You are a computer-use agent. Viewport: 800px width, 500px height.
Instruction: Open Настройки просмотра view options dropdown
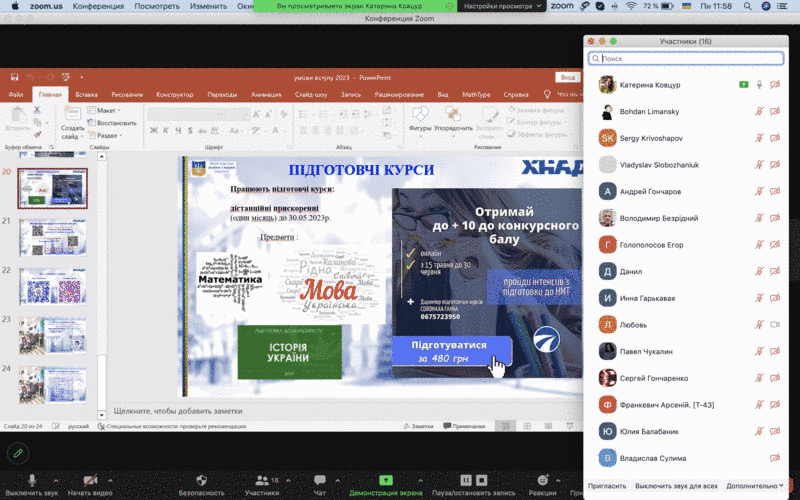[x=502, y=6]
